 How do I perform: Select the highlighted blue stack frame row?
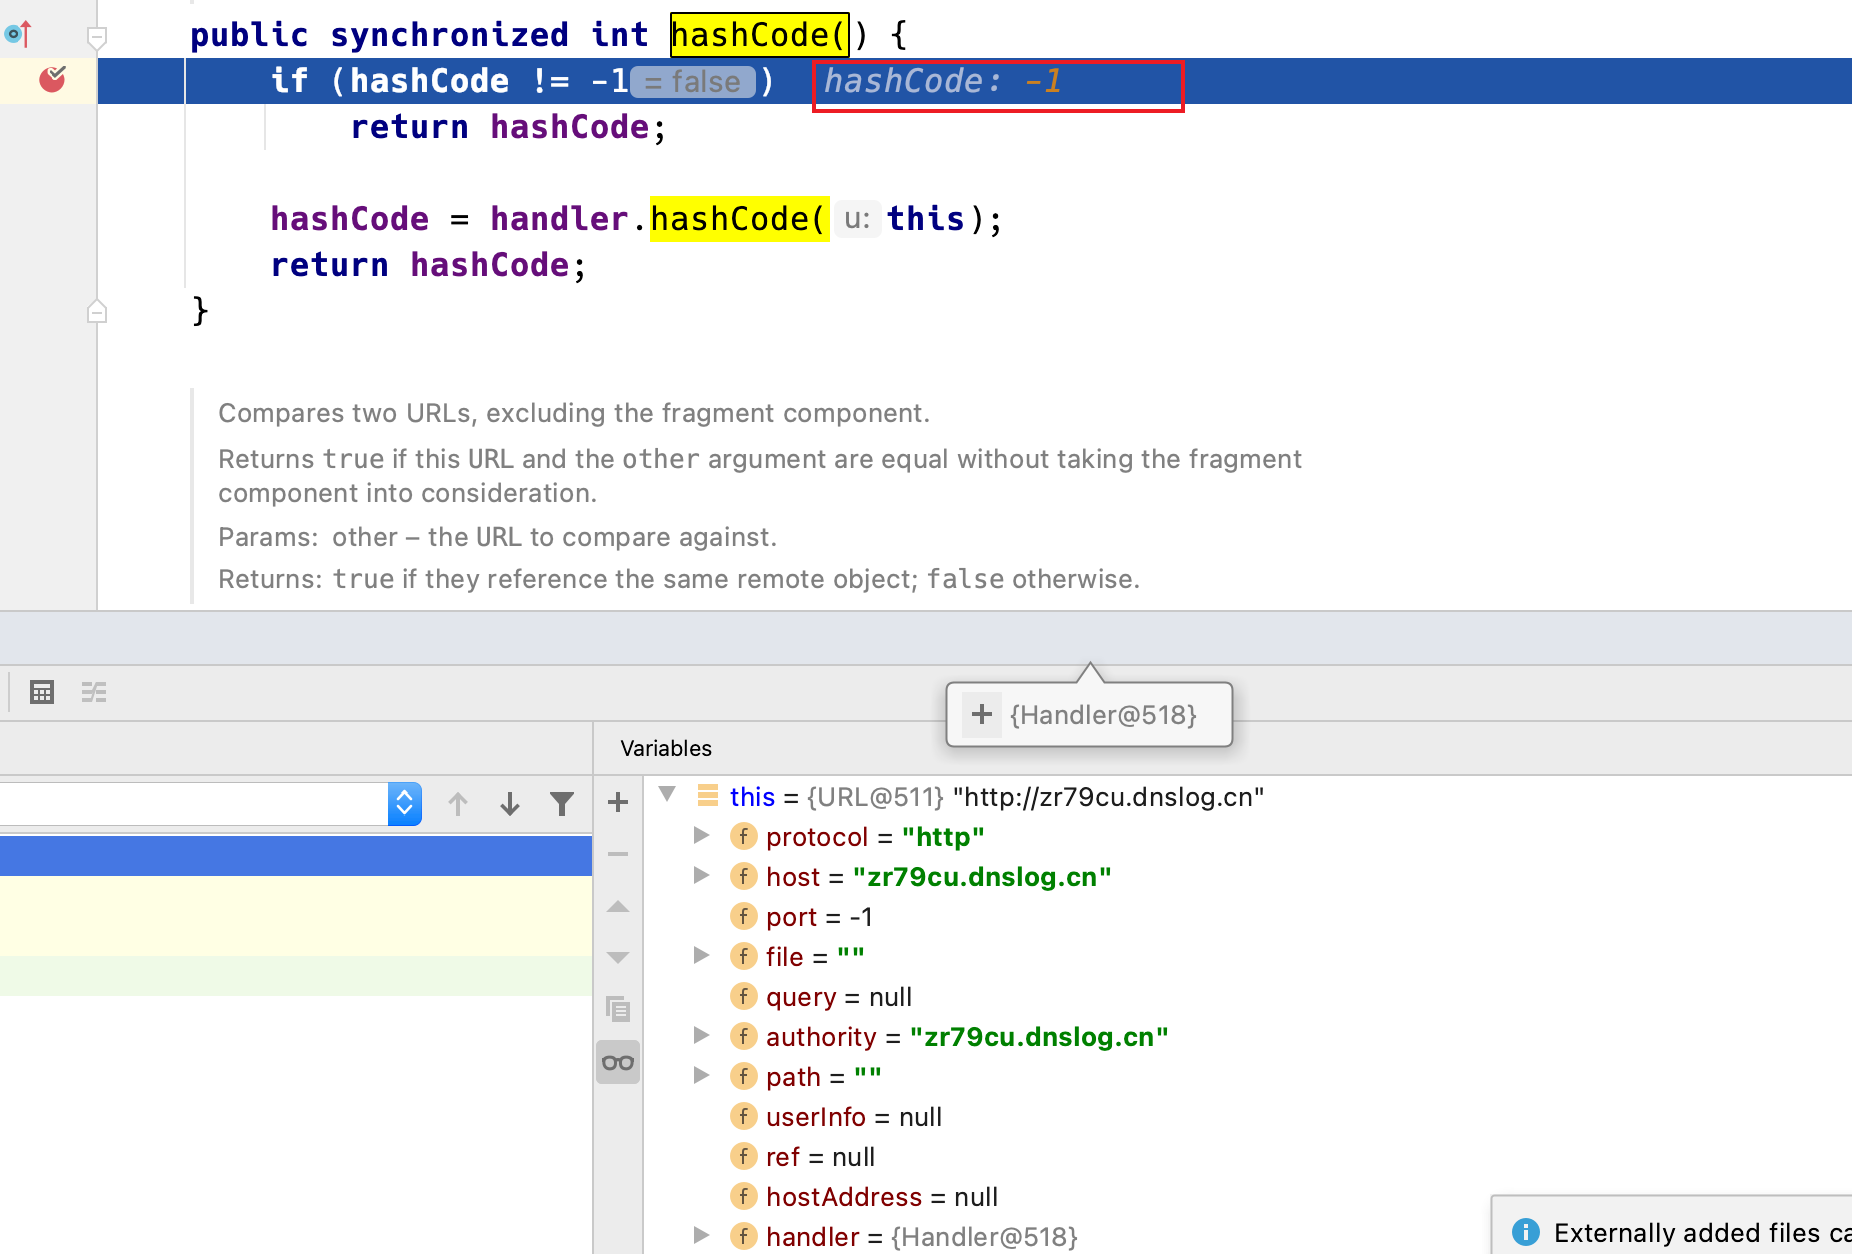(x=296, y=856)
